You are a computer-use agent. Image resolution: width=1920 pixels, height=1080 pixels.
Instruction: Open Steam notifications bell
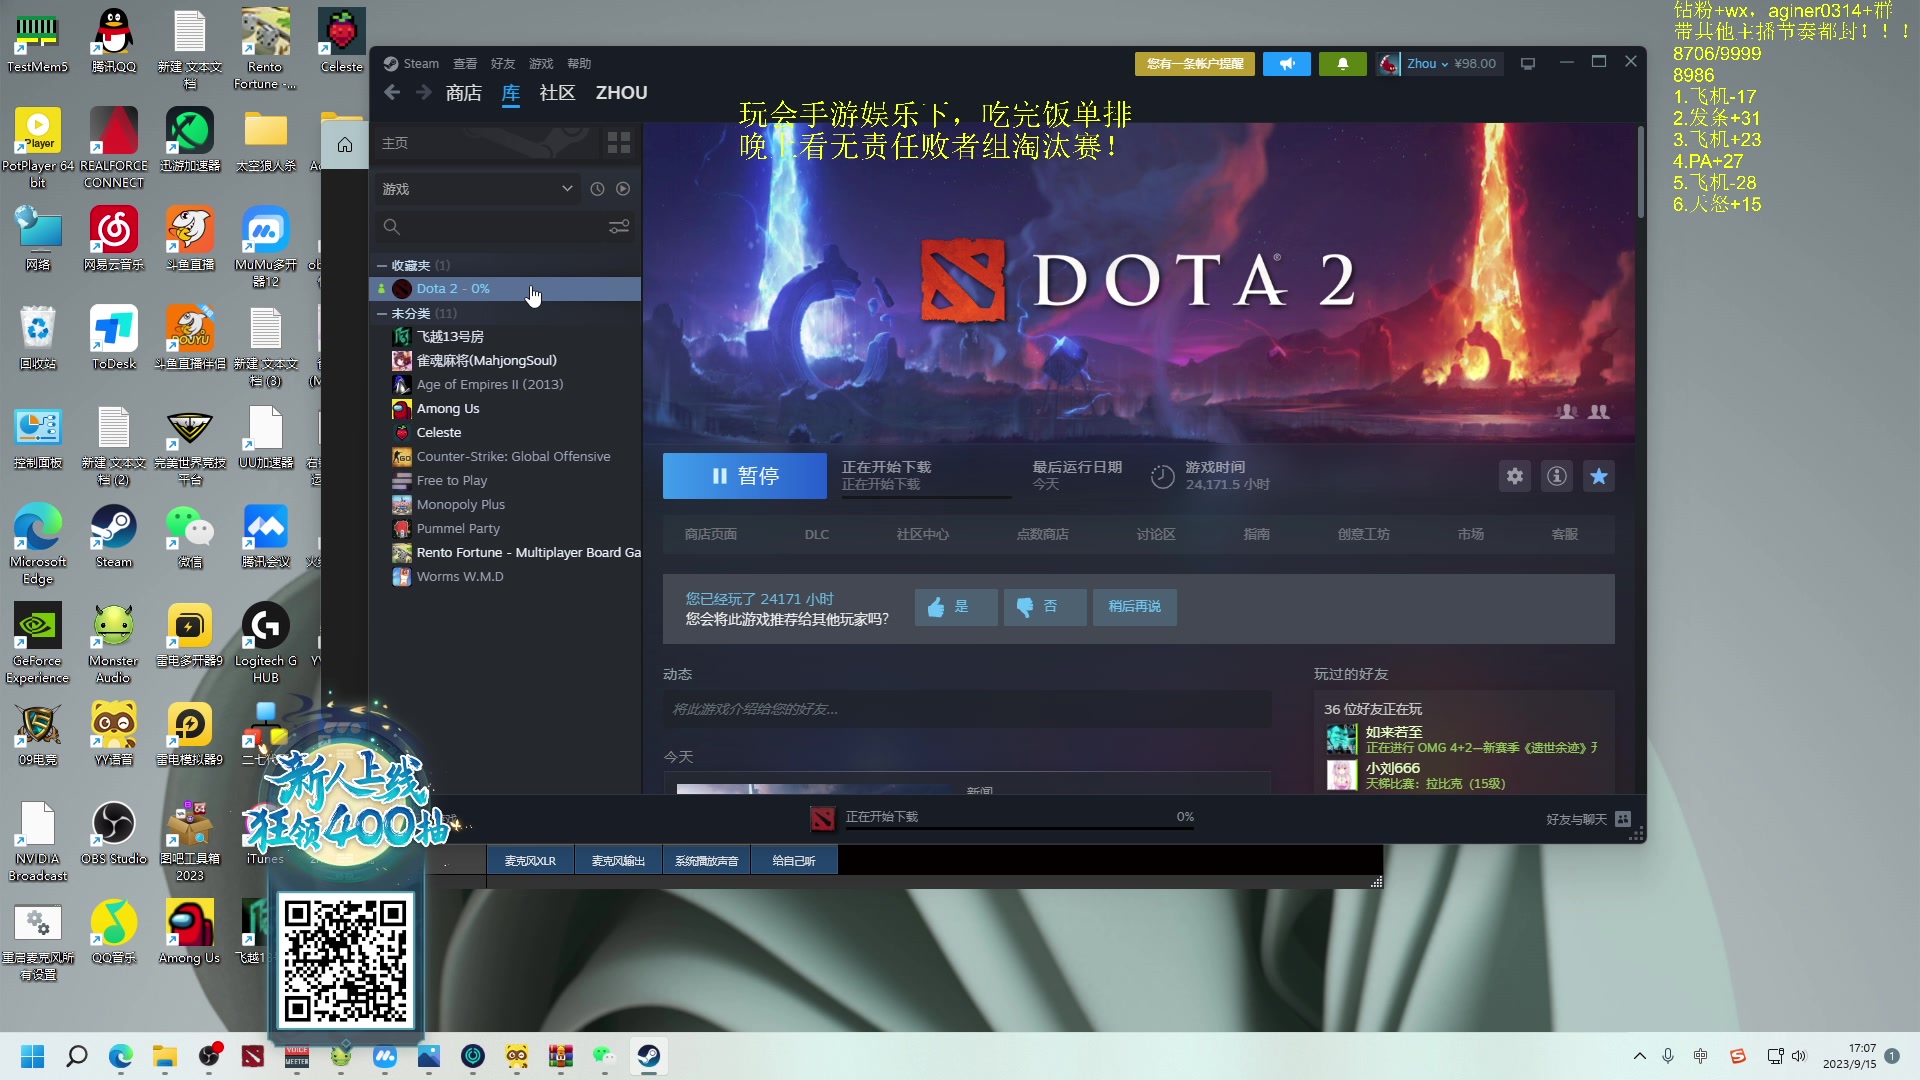[x=1343, y=64]
